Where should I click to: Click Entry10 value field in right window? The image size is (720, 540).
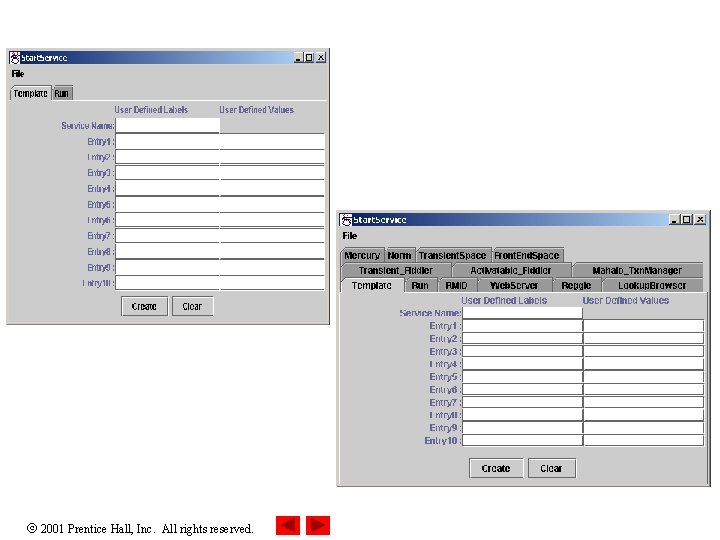click(x=644, y=441)
